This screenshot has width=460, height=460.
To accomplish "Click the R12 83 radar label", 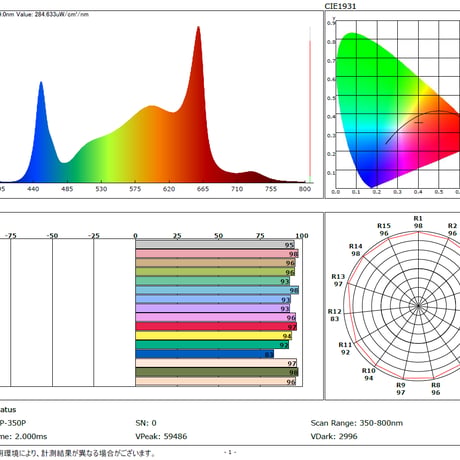I will (335, 315).
